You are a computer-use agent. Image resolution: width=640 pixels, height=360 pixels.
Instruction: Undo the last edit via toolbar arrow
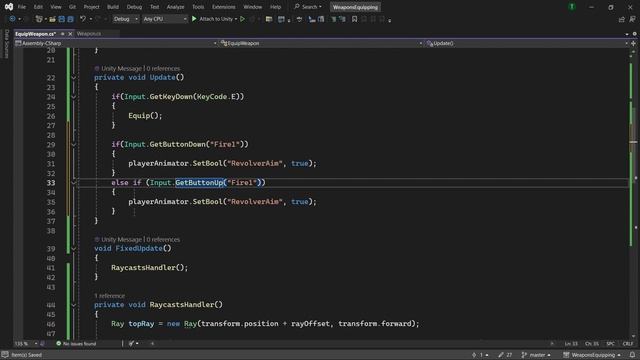[83, 19]
